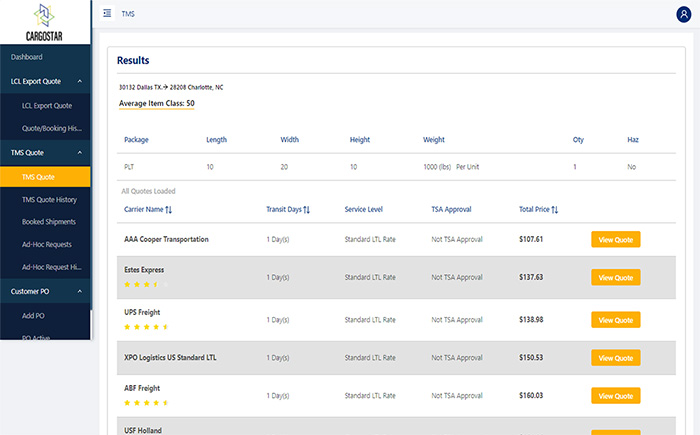Click the Haz value No

[631, 167]
